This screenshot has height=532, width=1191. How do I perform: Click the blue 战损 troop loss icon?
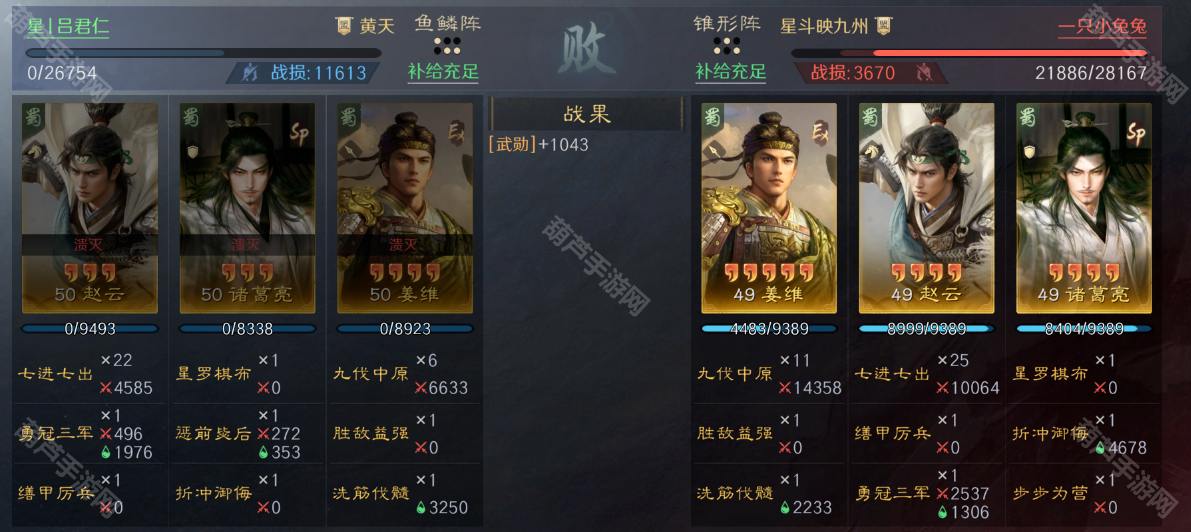point(249,73)
